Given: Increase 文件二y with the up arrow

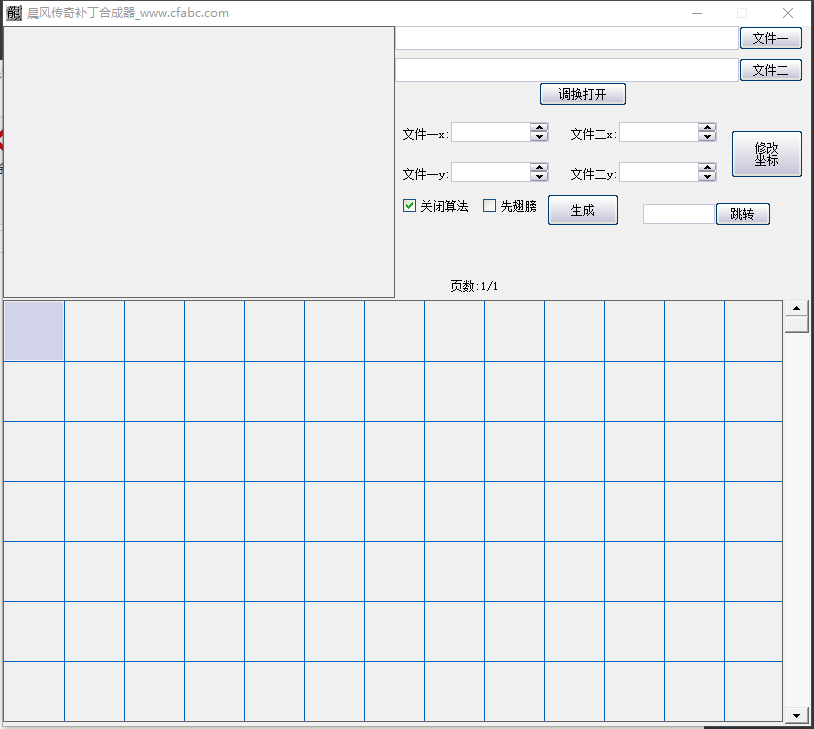Looking at the screenshot, I should click(707, 168).
